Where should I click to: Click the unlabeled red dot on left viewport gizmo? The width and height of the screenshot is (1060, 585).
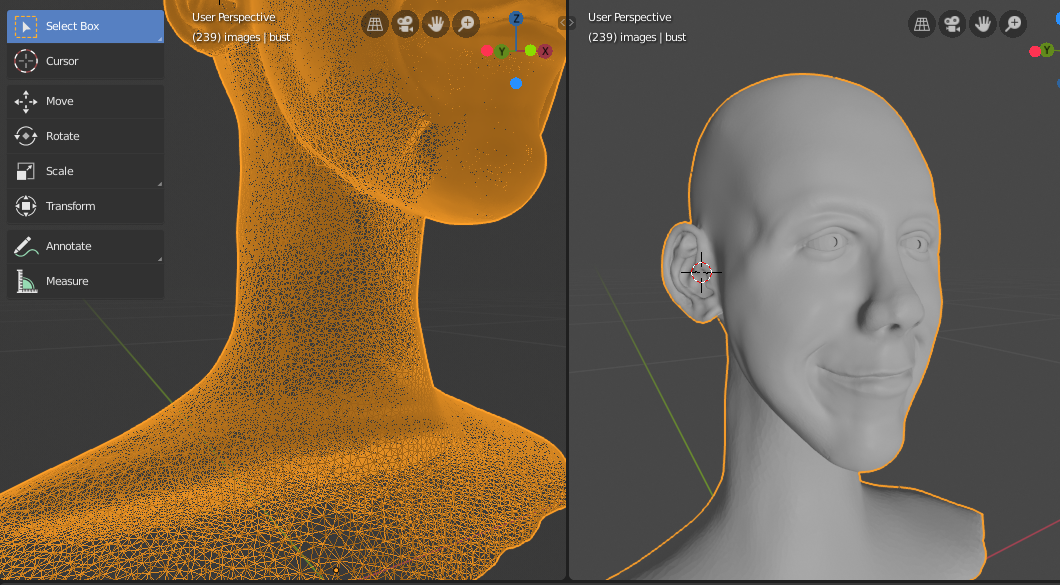tap(487, 51)
